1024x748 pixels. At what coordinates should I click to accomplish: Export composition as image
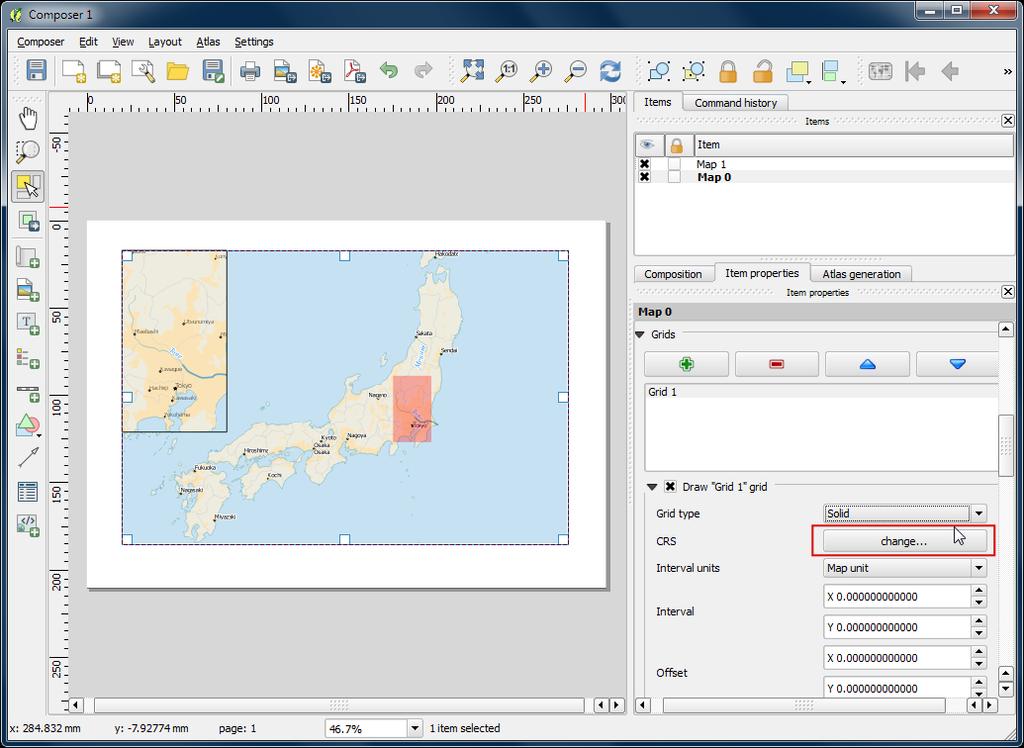(285, 71)
